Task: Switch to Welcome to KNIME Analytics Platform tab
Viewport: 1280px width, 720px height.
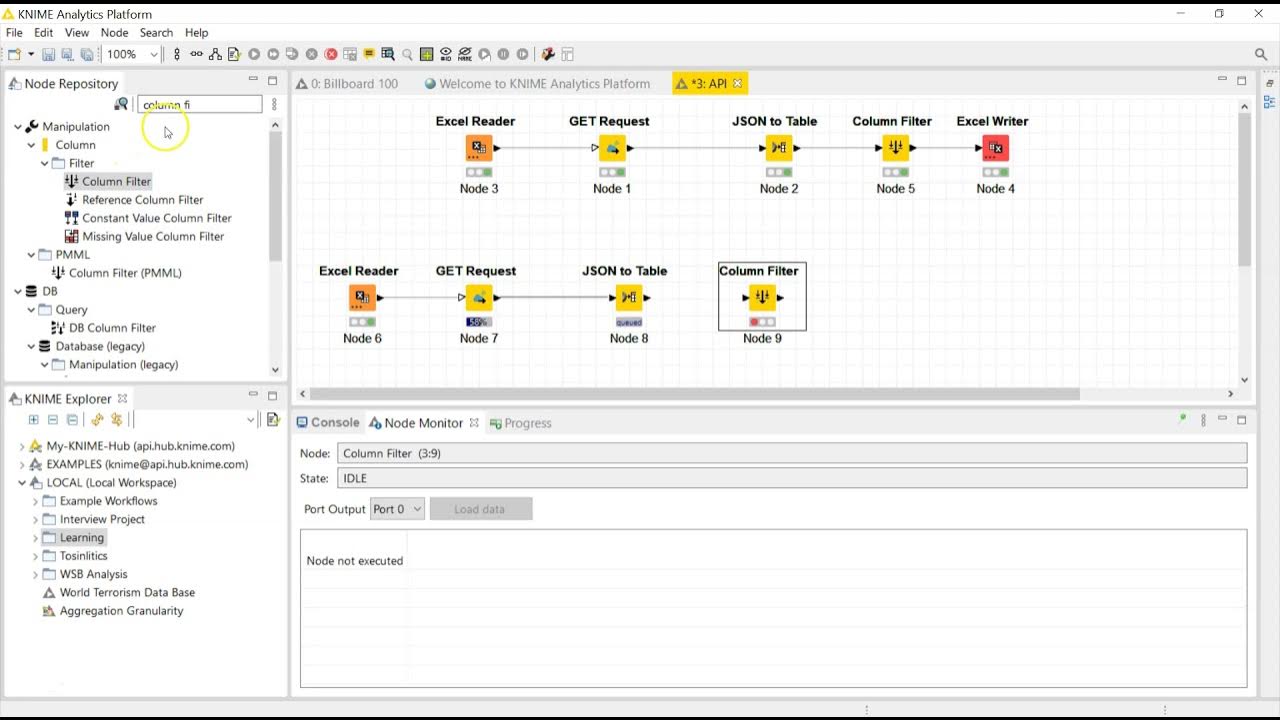Action: pyautogui.click(x=538, y=84)
